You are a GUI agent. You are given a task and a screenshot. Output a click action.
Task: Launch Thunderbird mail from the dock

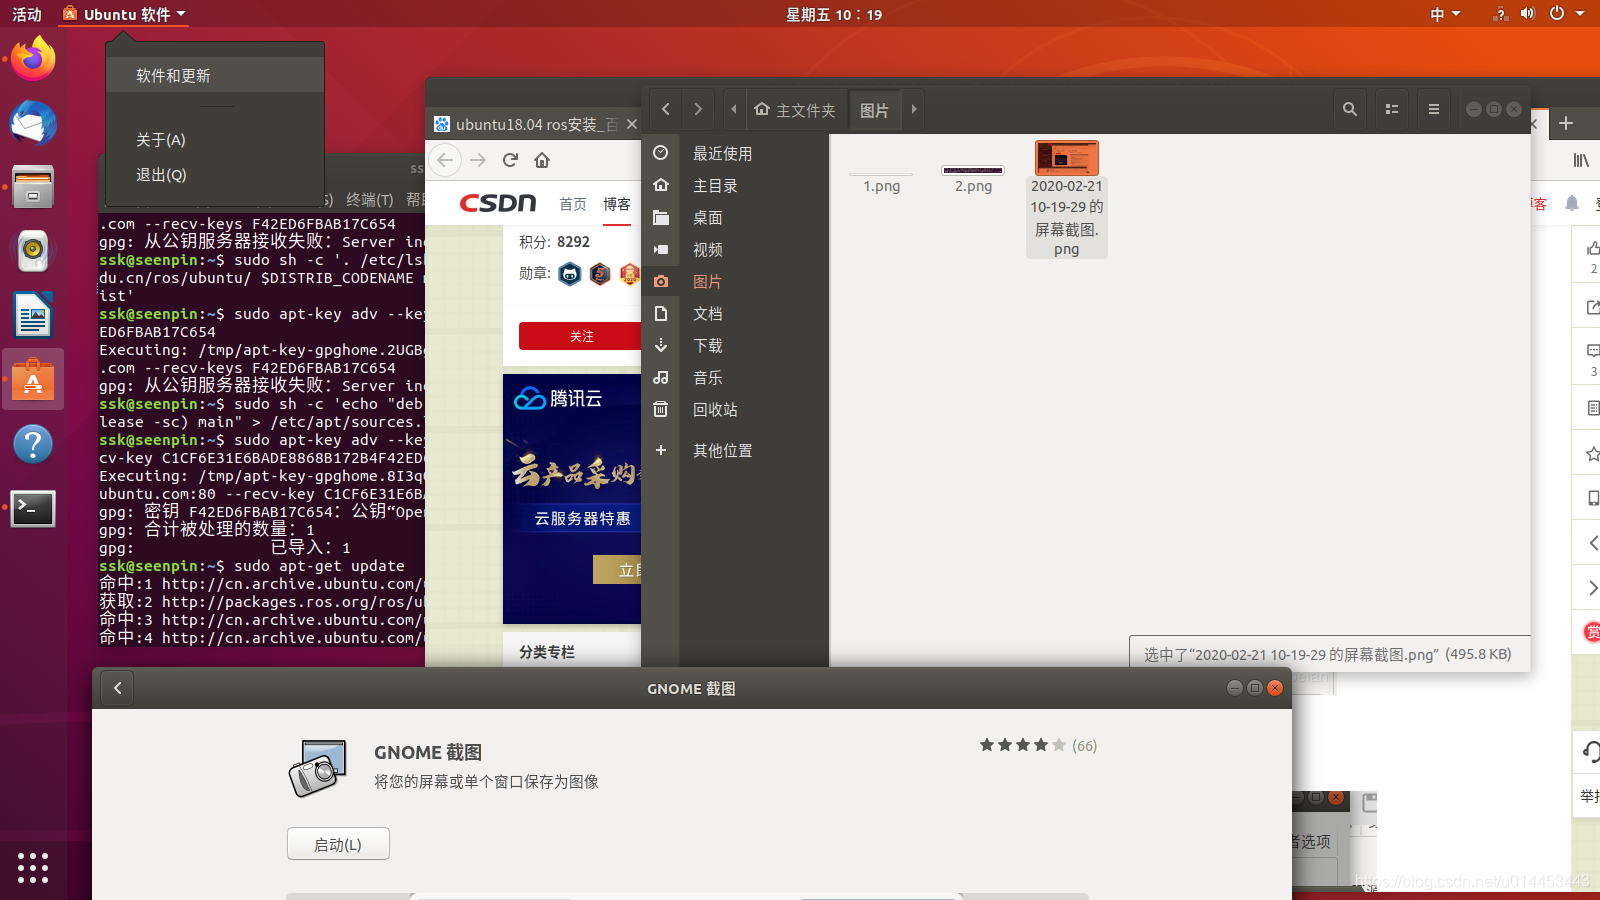33,123
